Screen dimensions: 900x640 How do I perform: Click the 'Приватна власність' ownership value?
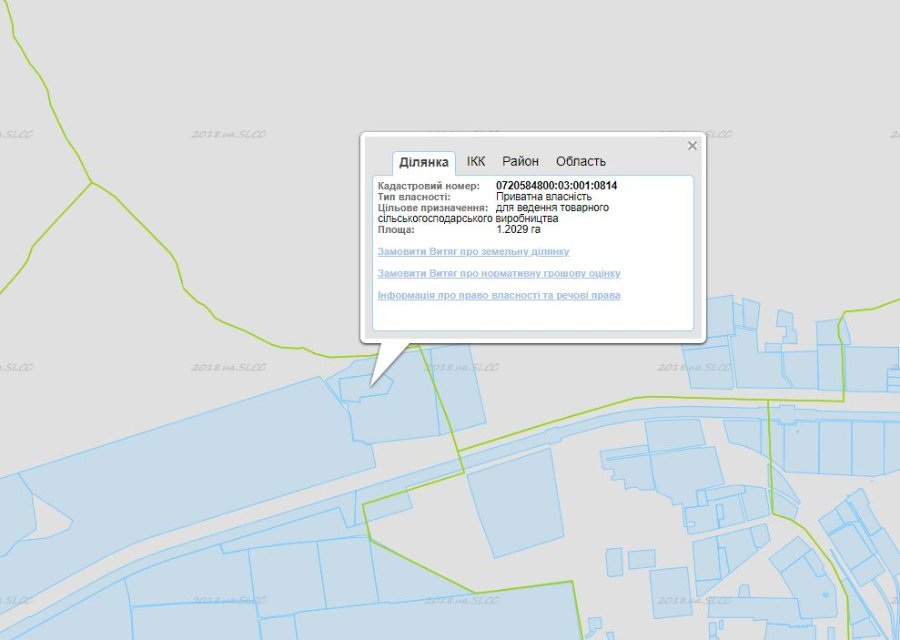[x=543, y=197]
